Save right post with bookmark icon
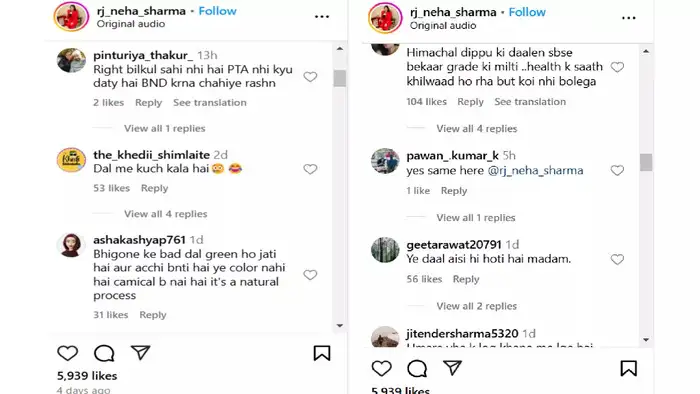 tap(629, 369)
